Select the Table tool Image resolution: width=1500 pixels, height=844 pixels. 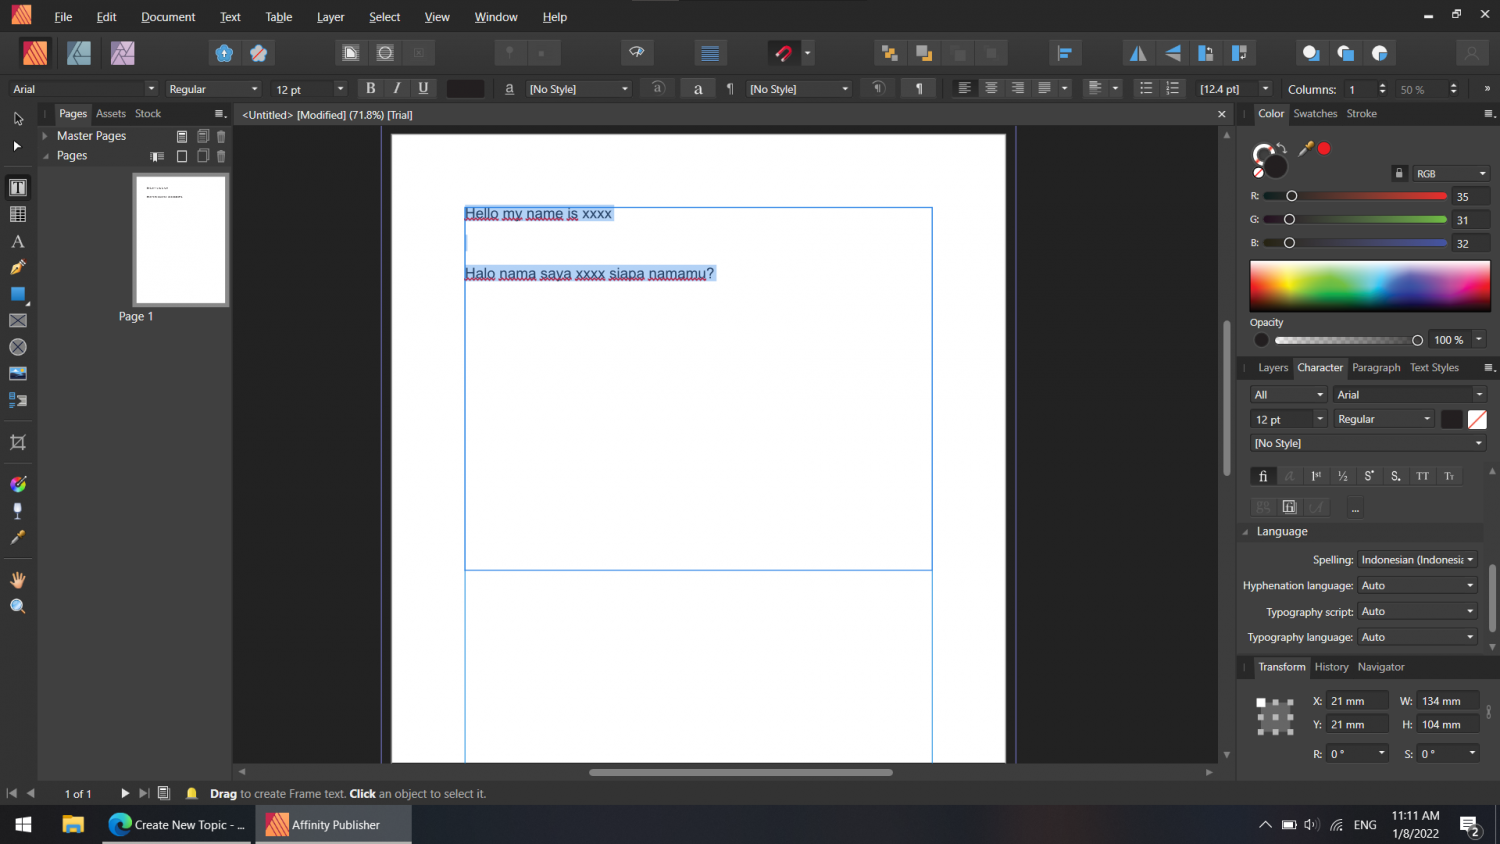(17, 213)
